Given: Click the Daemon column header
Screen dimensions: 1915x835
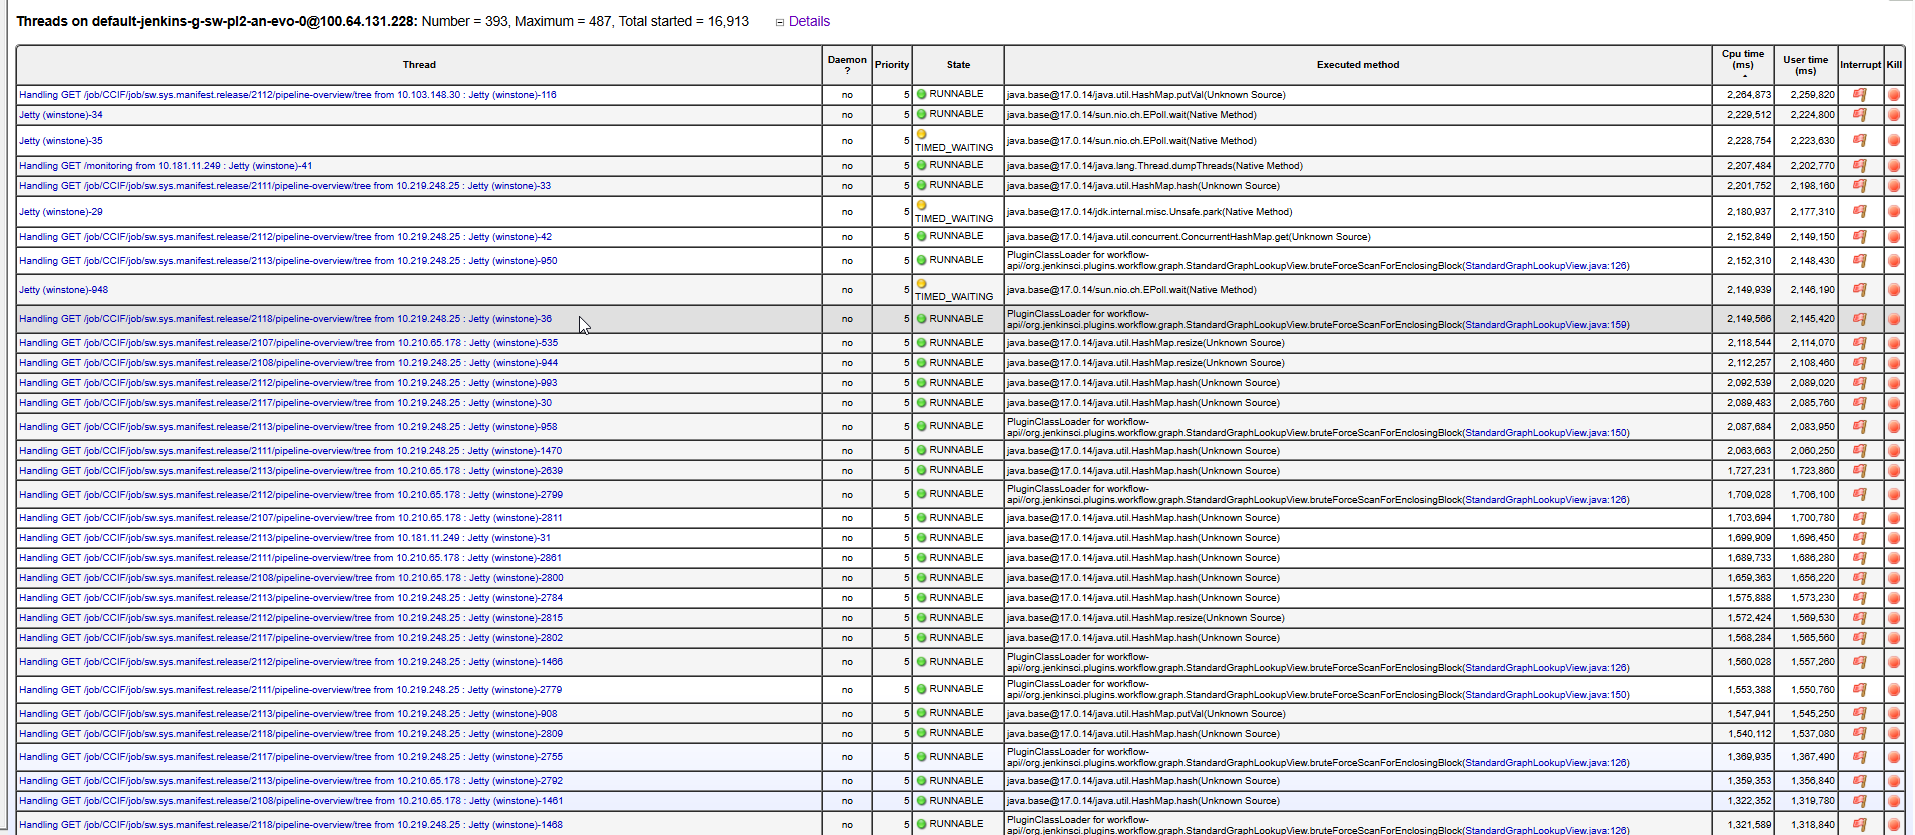Looking at the screenshot, I should 846,65.
